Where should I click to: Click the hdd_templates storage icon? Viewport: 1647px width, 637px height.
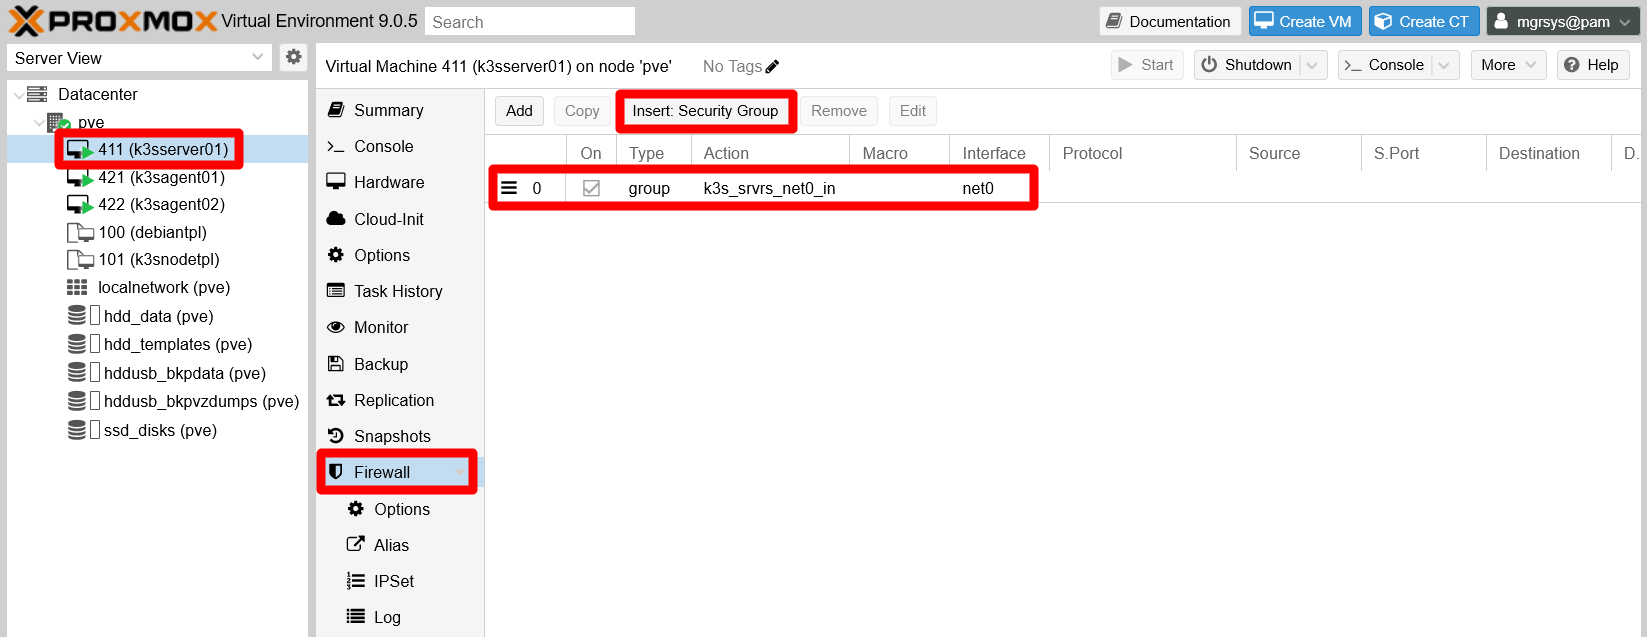[x=77, y=344]
